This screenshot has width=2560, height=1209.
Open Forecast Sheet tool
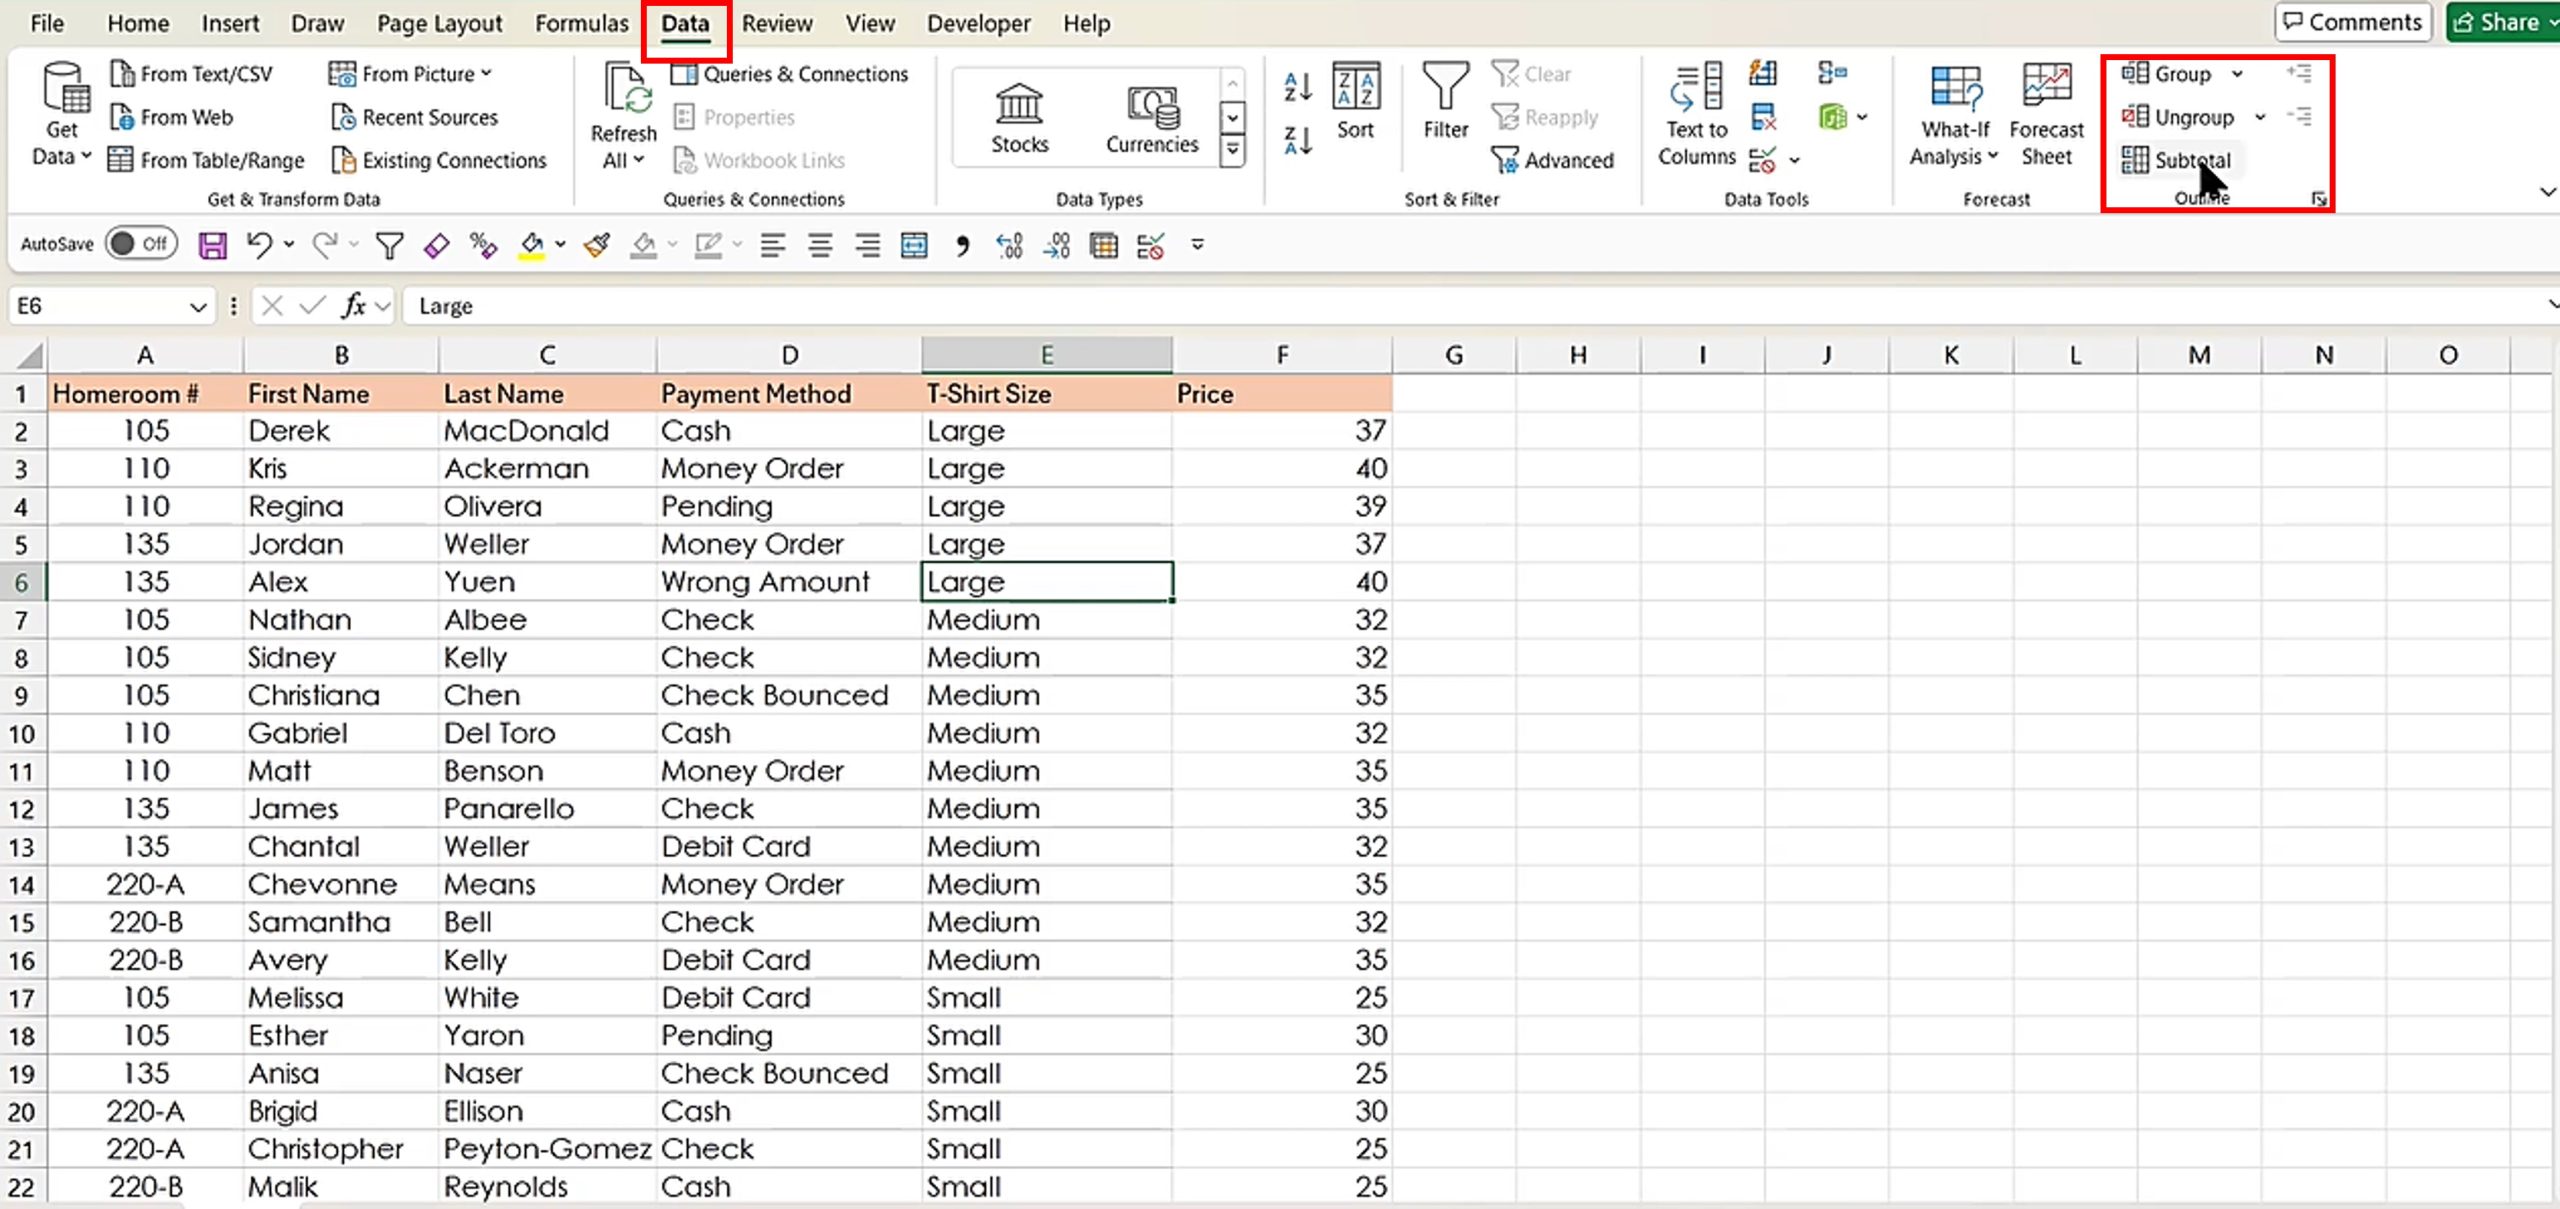tap(2046, 88)
